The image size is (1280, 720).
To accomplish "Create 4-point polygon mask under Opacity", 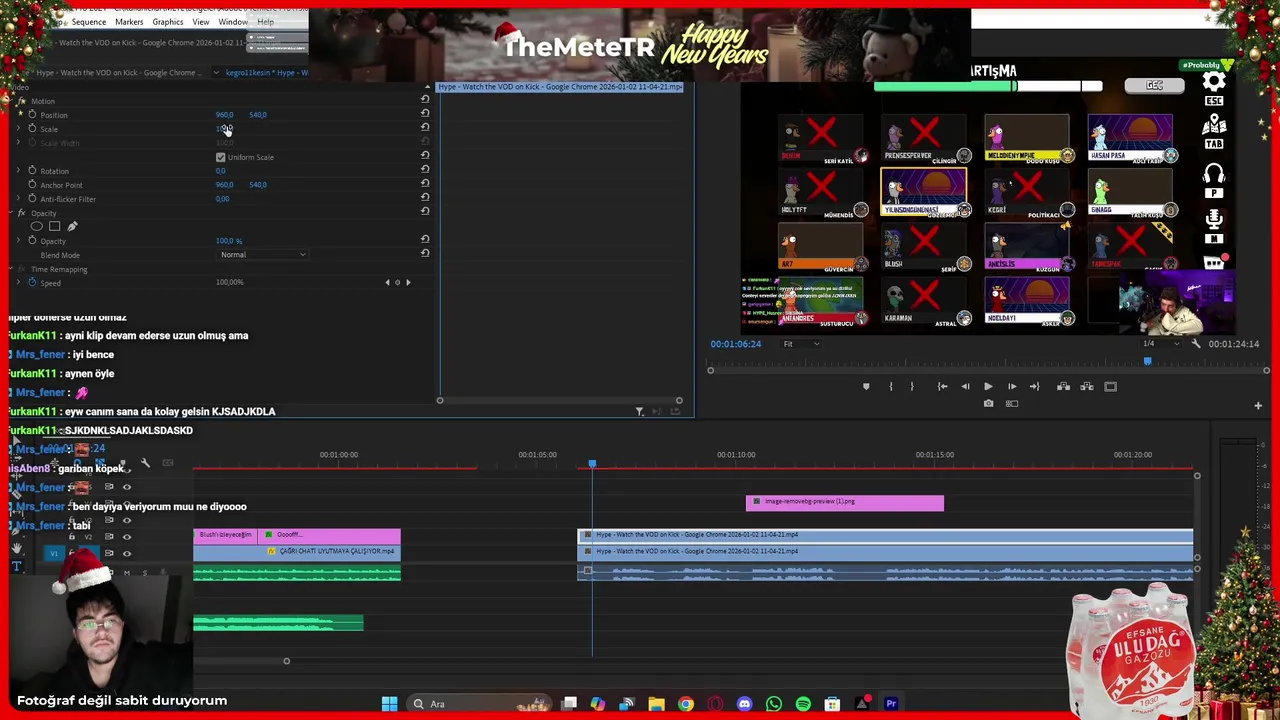I will pos(54,227).
